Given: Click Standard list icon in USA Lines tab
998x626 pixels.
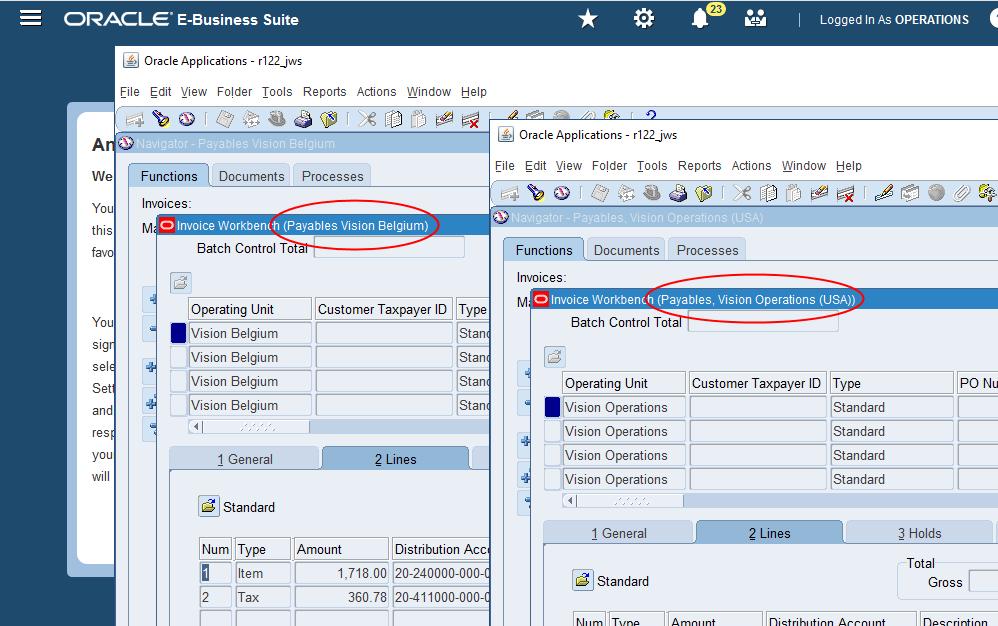Looking at the screenshot, I should (582, 580).
